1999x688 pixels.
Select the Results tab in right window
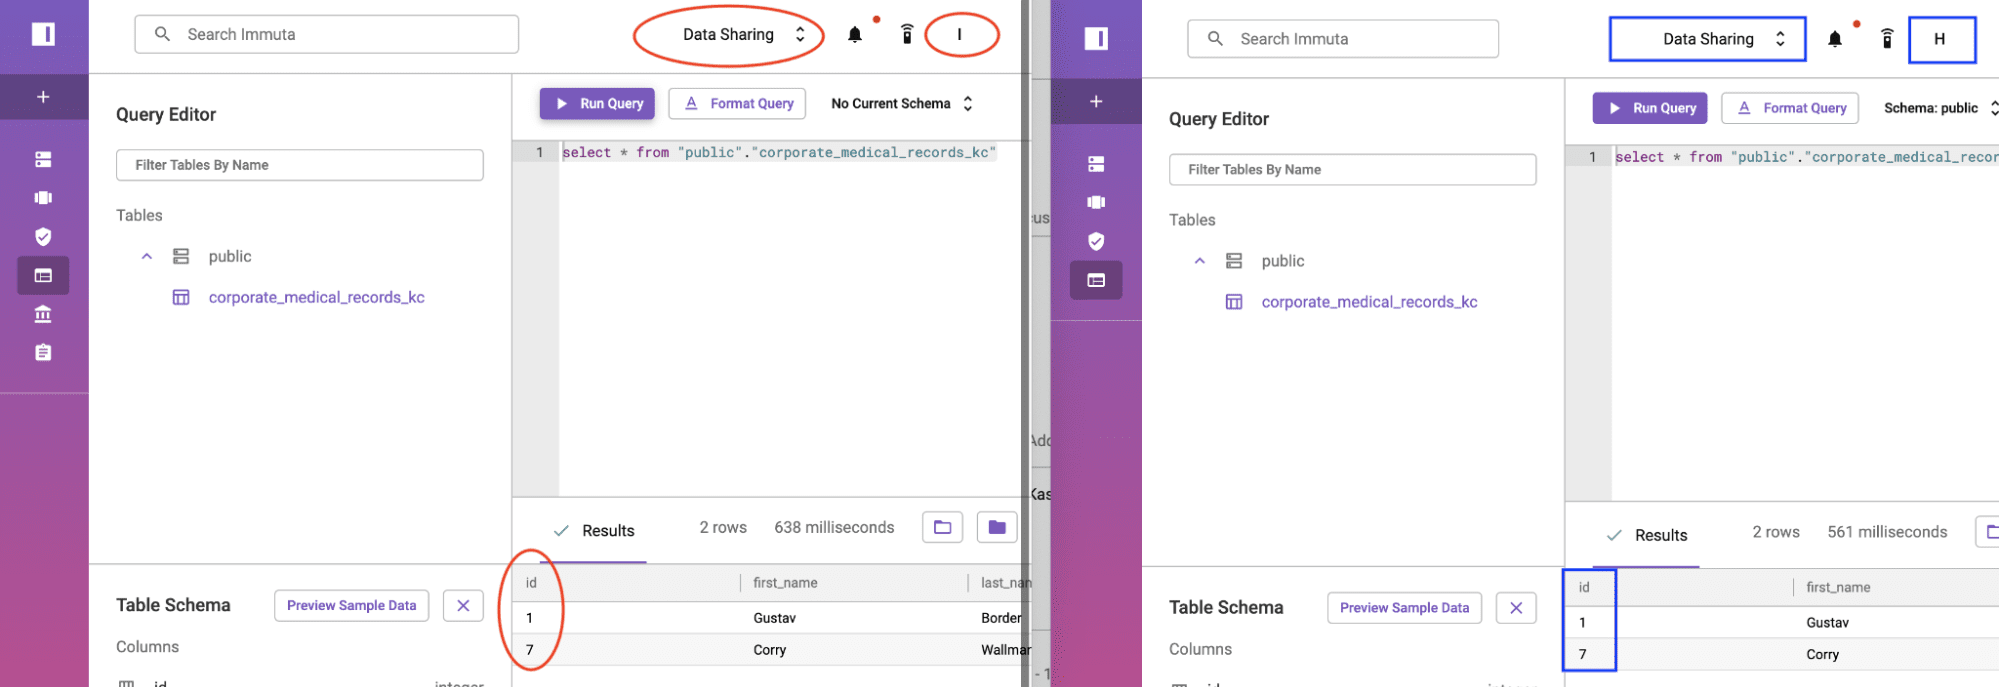1648,536
